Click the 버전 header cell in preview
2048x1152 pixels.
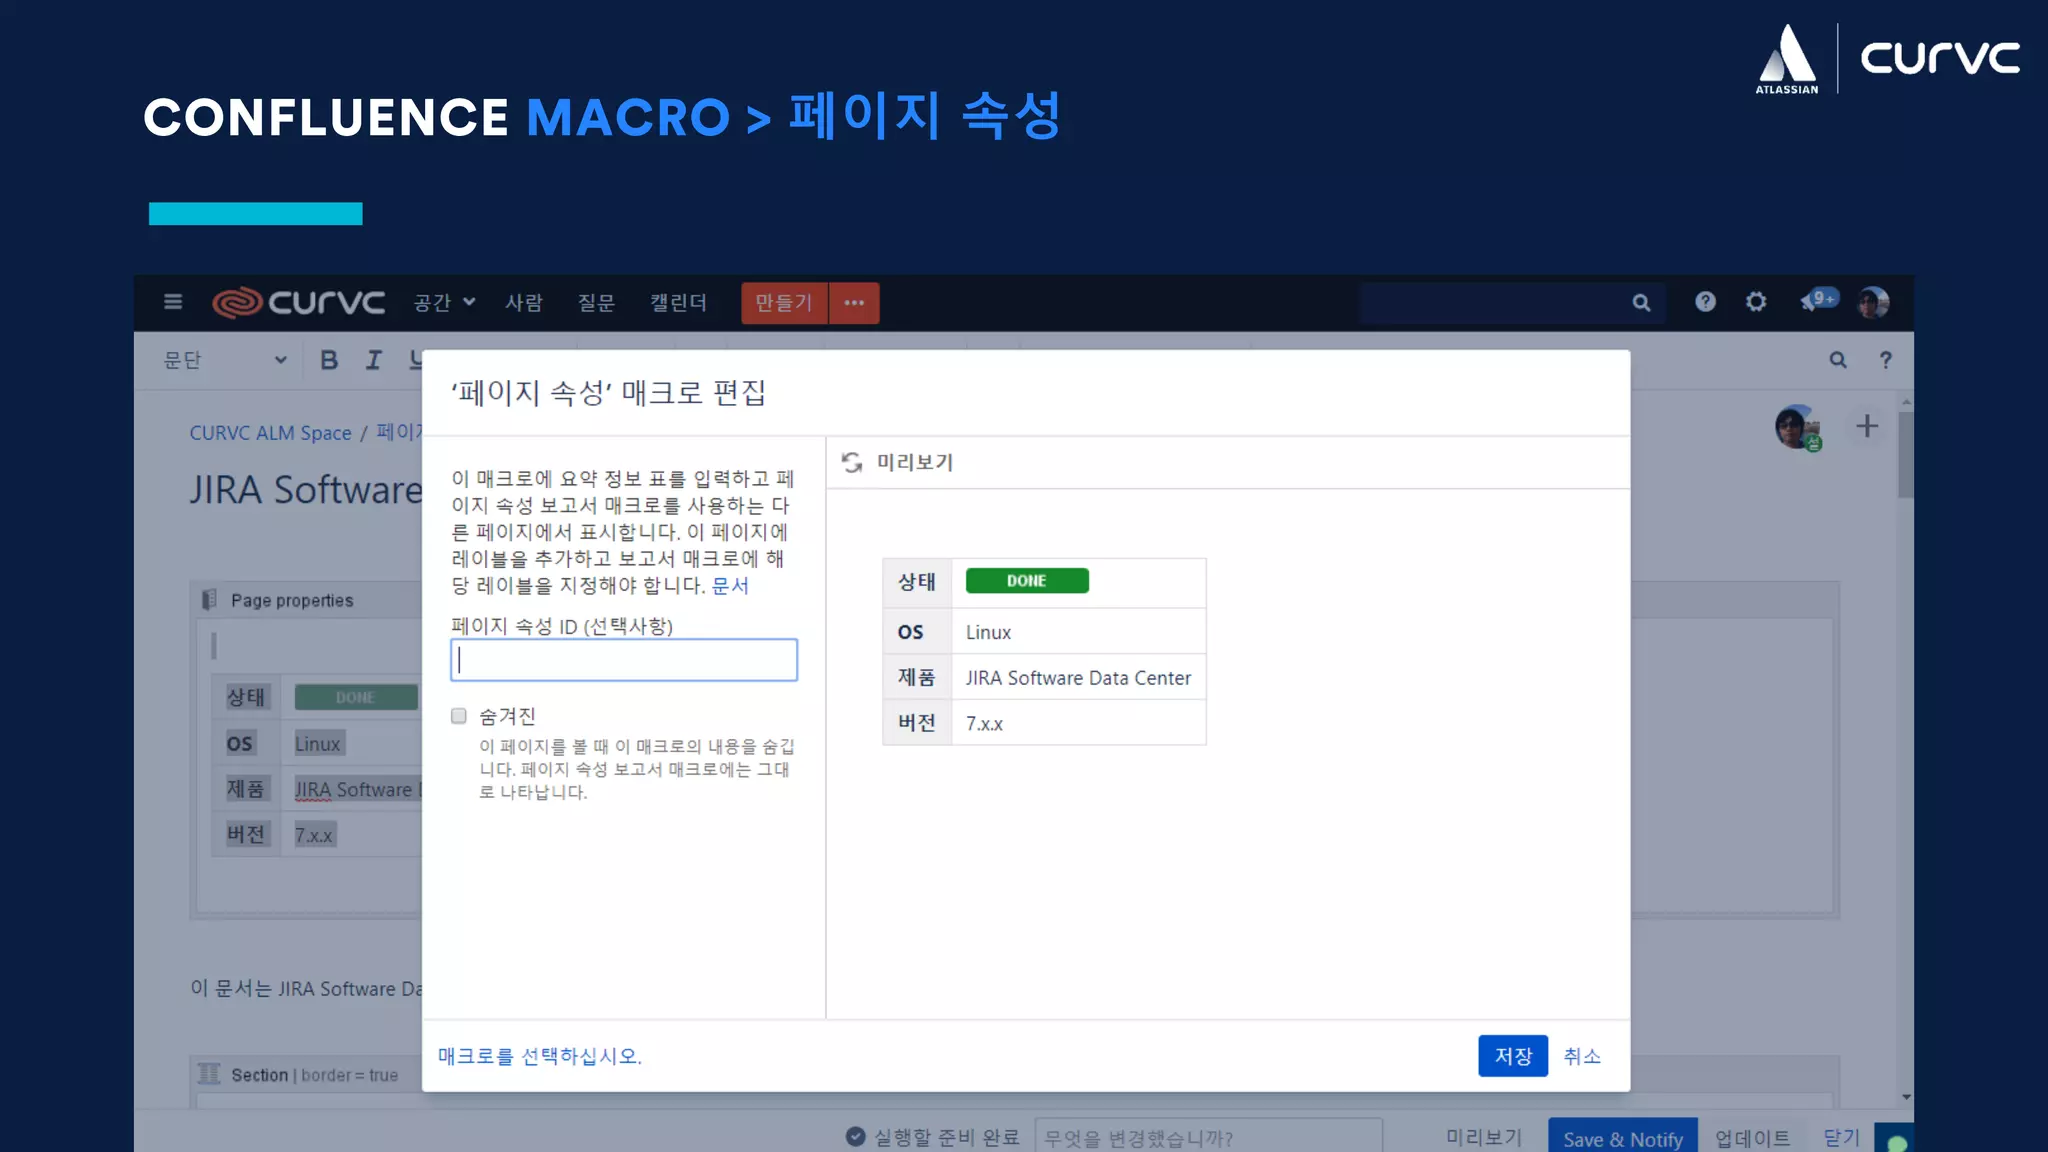click(x=917, y=723)
